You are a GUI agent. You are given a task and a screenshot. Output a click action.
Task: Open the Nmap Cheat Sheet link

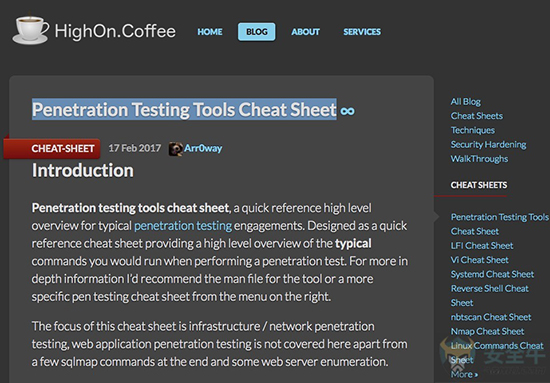pyautogui.click(x=487, y=331)
